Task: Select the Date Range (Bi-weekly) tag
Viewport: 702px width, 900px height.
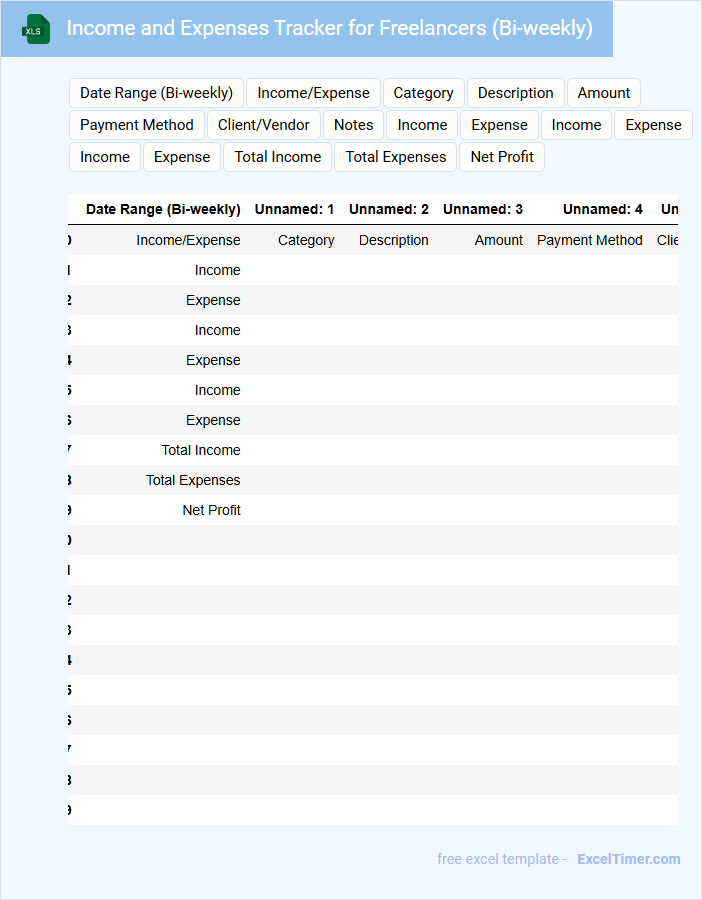Action: [156, 93]
